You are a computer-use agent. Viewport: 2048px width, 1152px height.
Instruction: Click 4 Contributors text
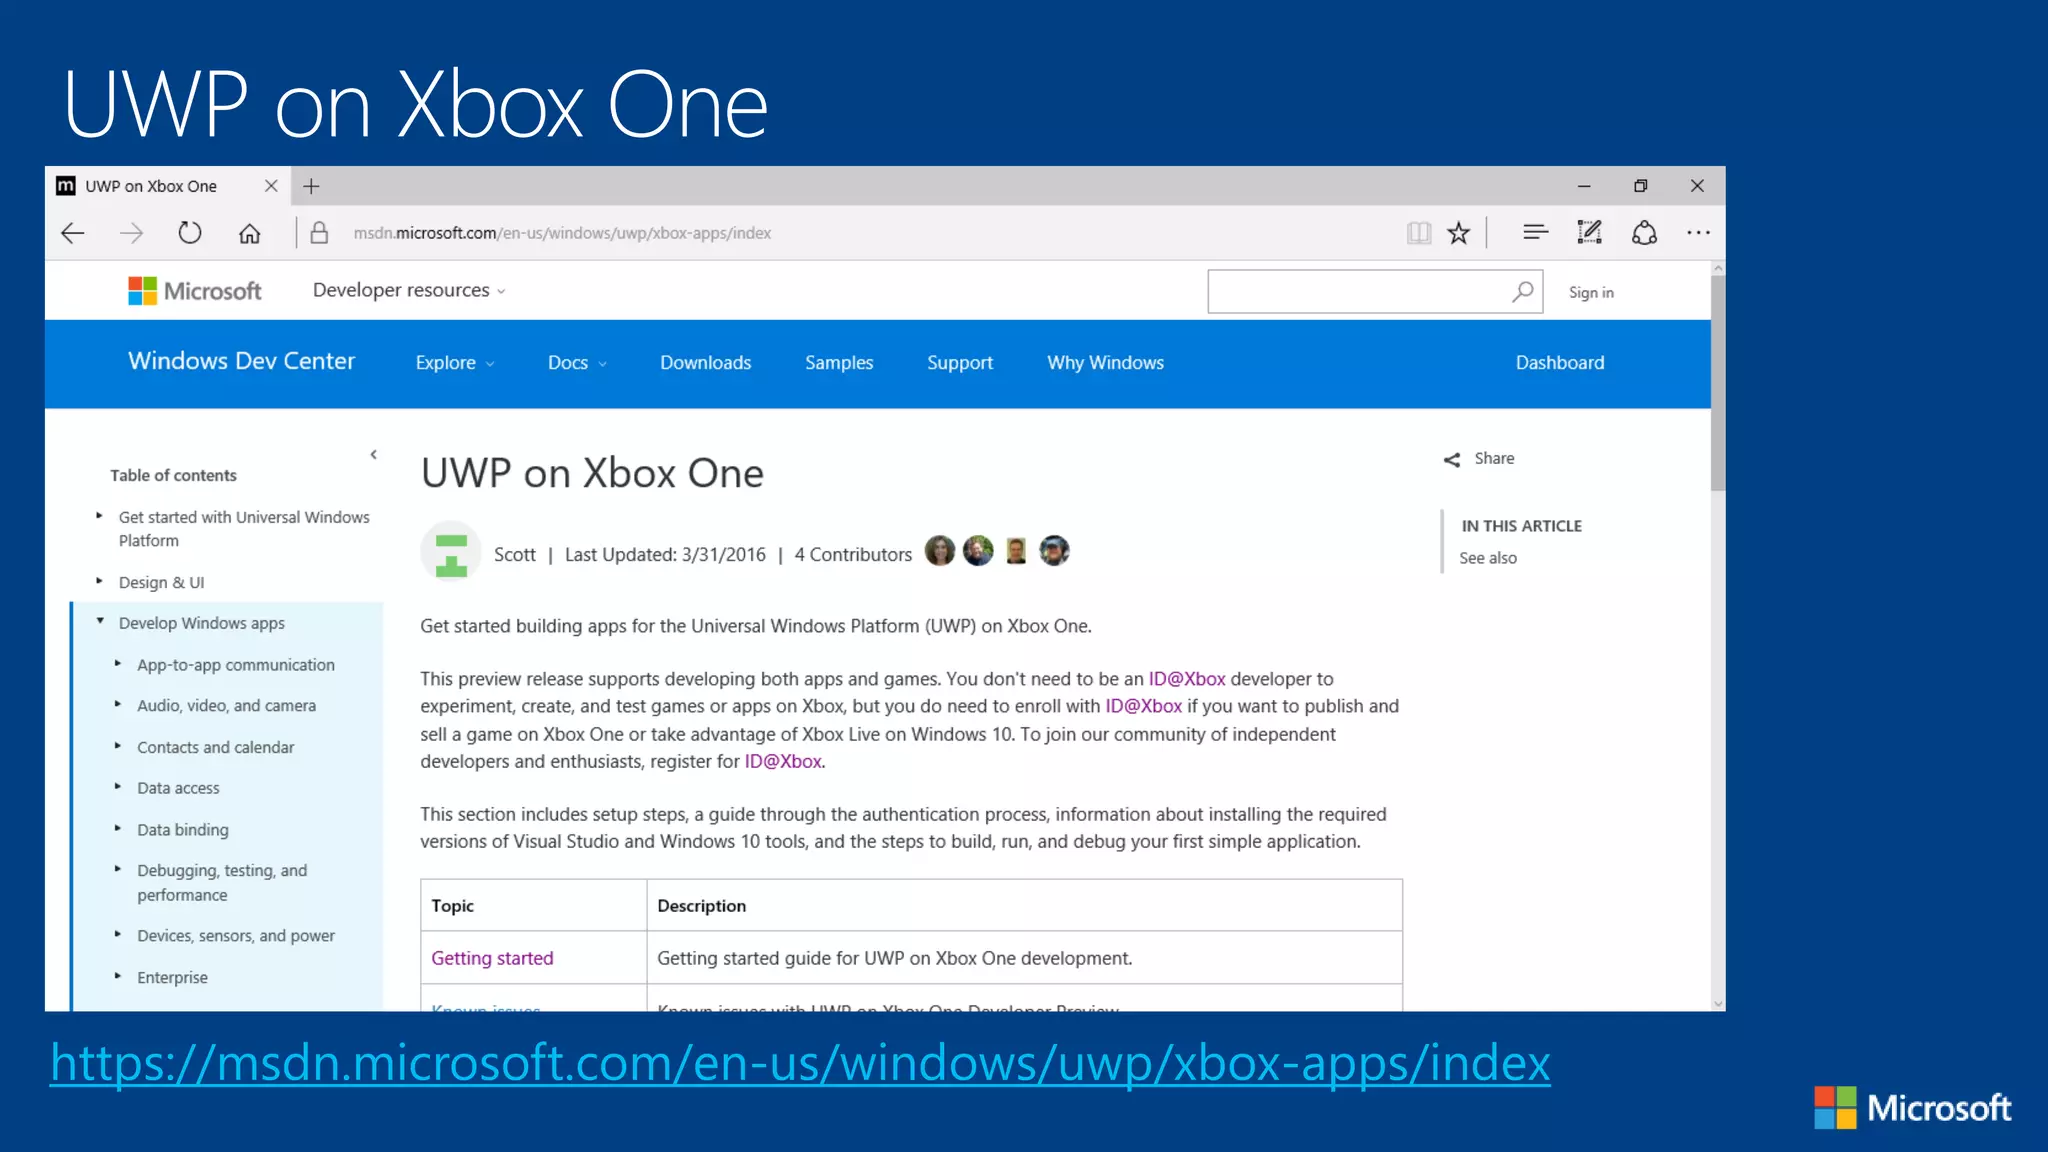pos(853,554)
